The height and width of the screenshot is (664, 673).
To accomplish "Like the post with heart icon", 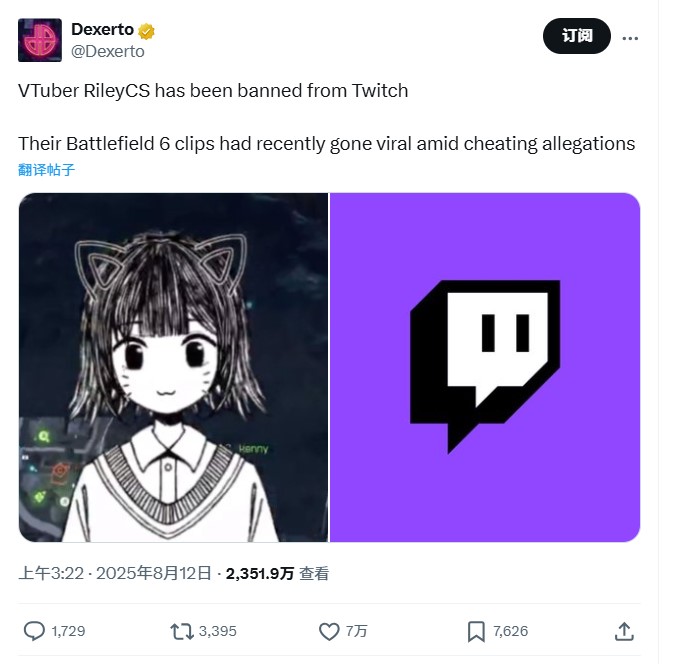I will pos(329,631).
